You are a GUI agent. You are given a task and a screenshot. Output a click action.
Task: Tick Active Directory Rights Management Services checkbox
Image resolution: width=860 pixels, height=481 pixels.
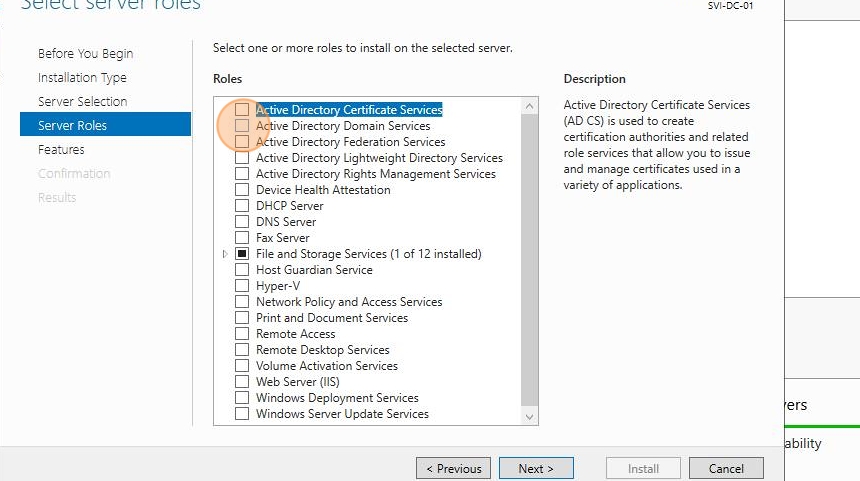point(242,174)
